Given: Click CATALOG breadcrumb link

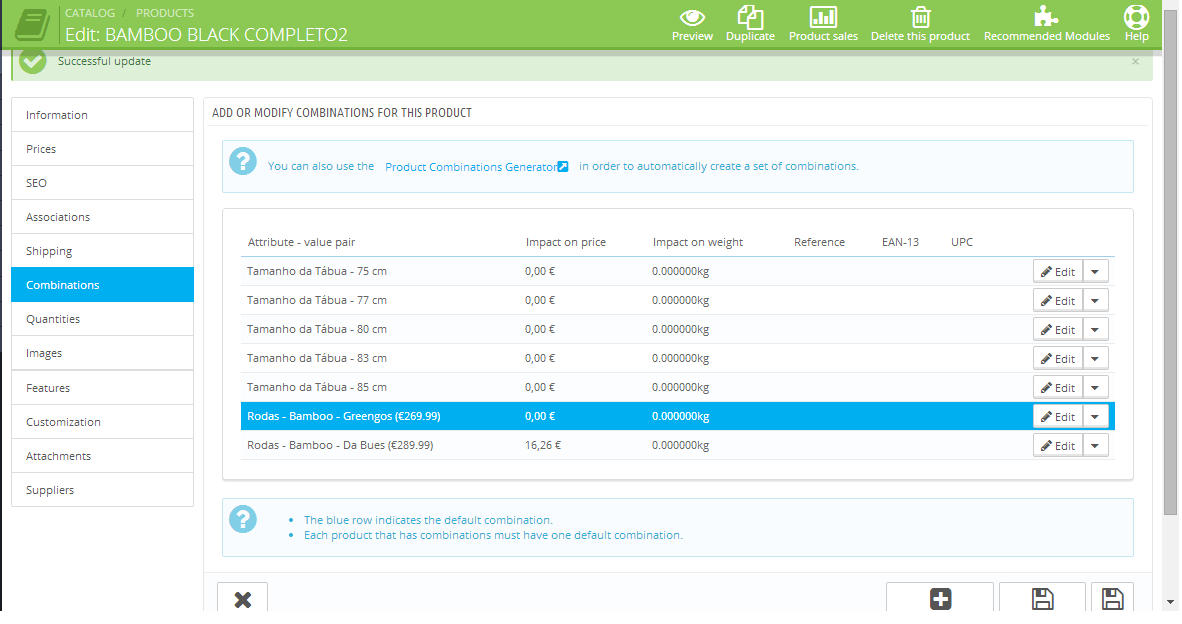Looking at the screenshot, I should (x=90, y=13).
